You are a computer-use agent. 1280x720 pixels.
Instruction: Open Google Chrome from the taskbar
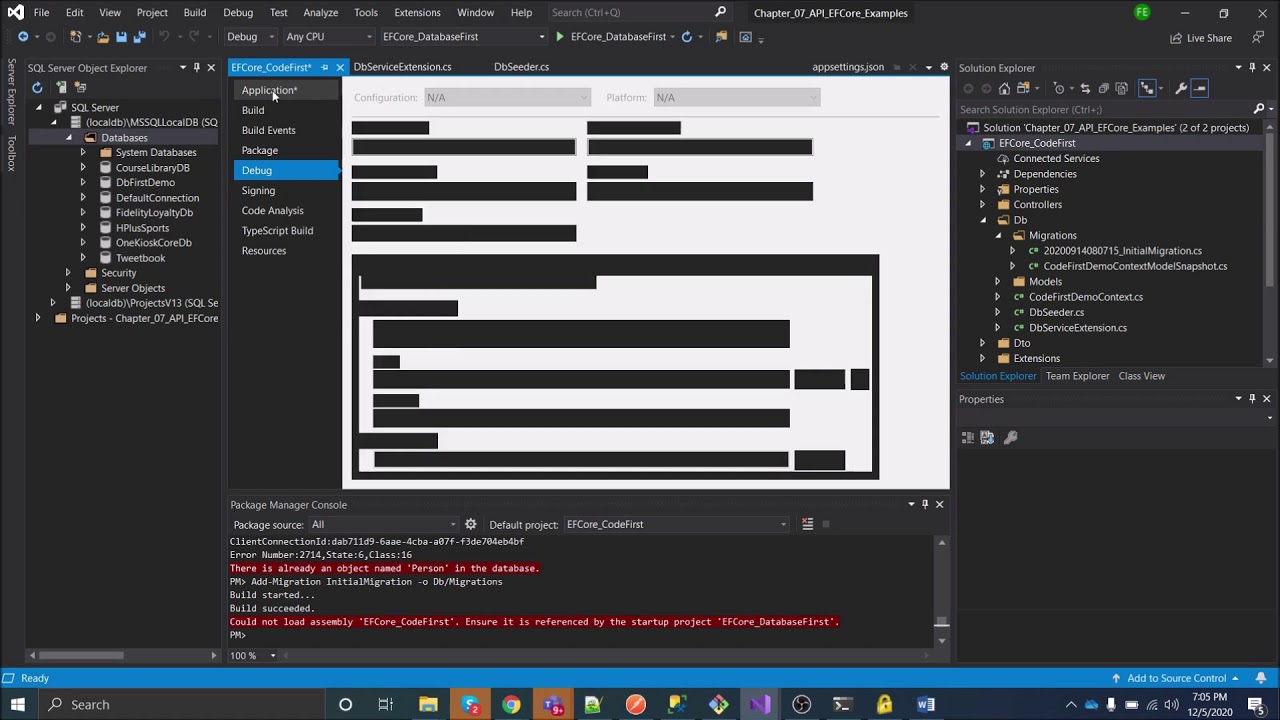coord(511,704)
